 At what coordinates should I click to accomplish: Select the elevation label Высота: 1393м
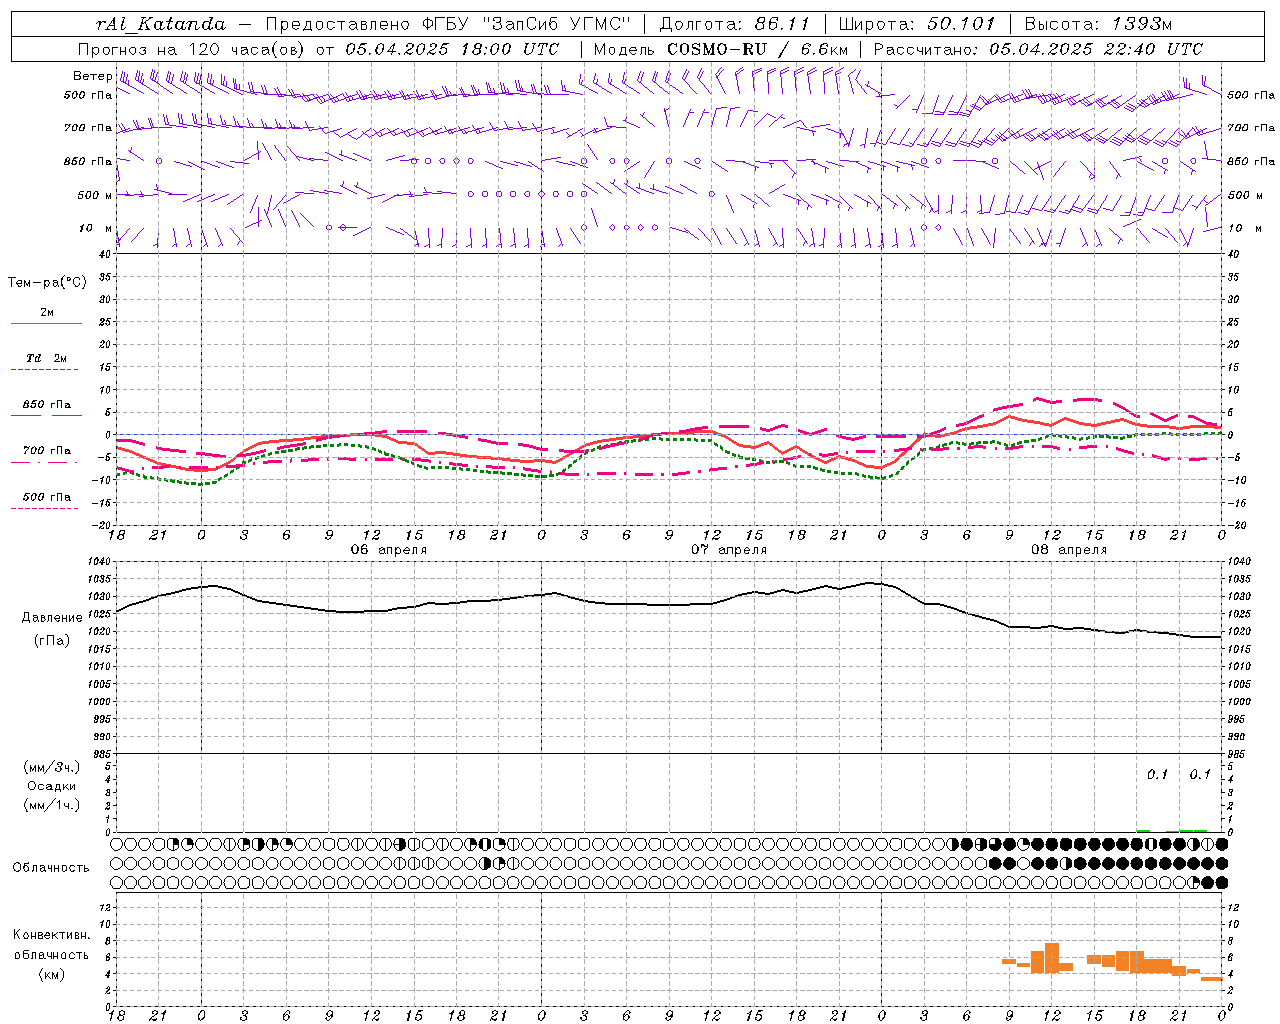tap(1099, 24)
